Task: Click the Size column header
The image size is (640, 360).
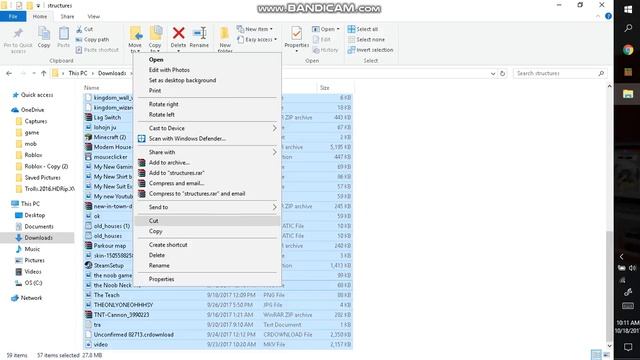Action: [x=325, y=88]
